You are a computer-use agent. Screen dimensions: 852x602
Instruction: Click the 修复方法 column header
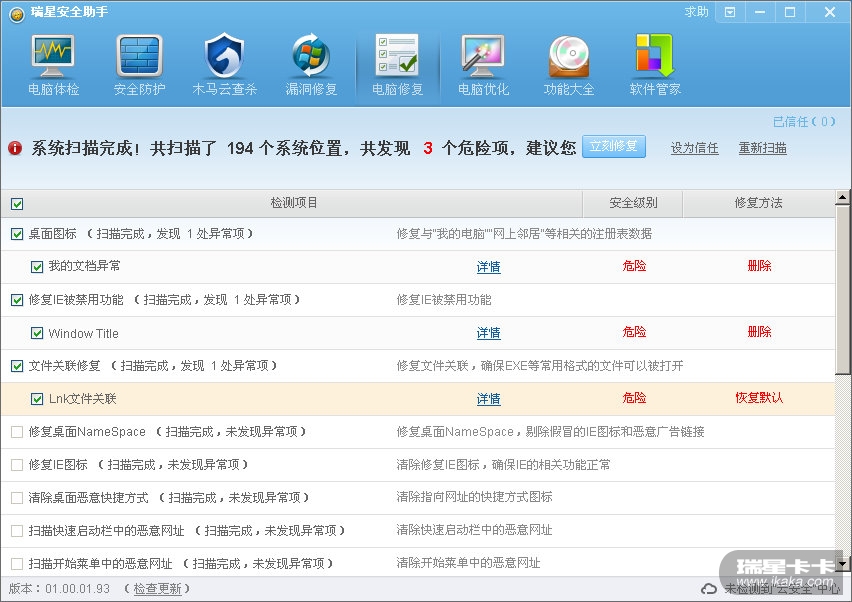coord(759,203)
